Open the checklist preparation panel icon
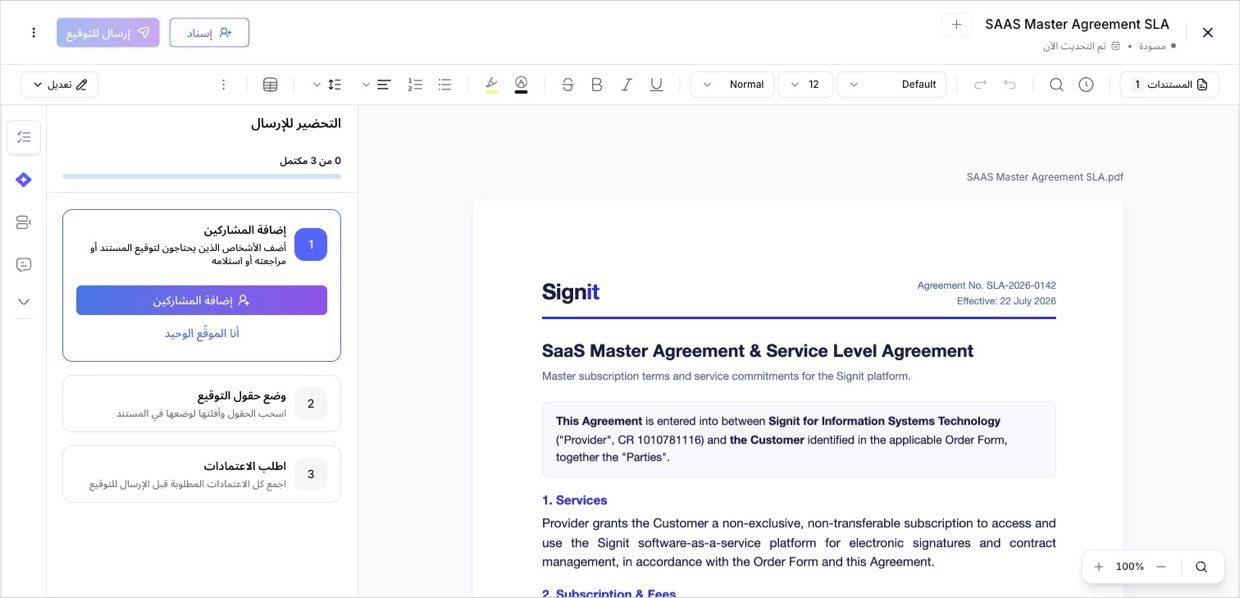 (24, 137)
